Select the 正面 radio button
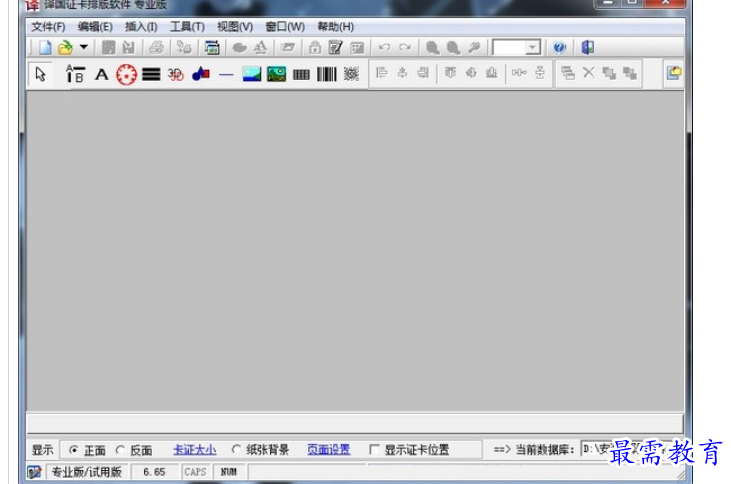 click(73, 450)
